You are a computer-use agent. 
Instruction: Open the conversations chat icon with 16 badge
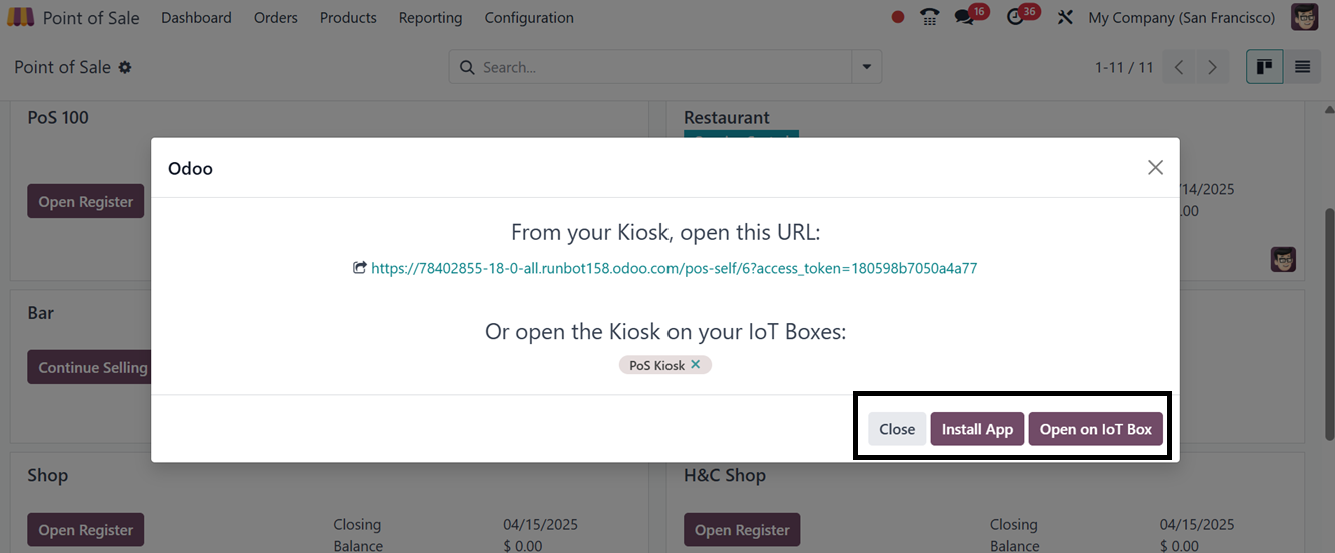click(x=965, y=17)
